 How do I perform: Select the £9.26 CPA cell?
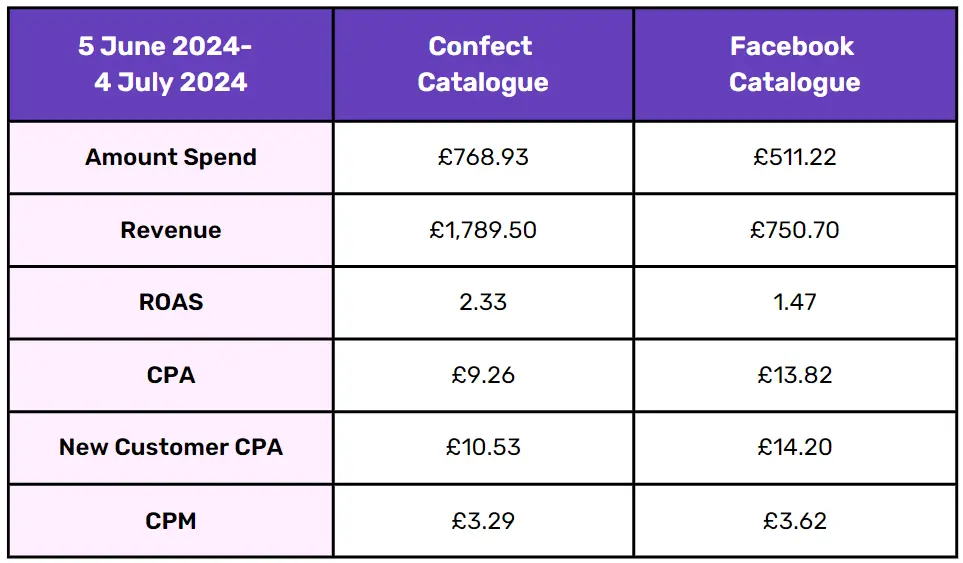(483, 375)
